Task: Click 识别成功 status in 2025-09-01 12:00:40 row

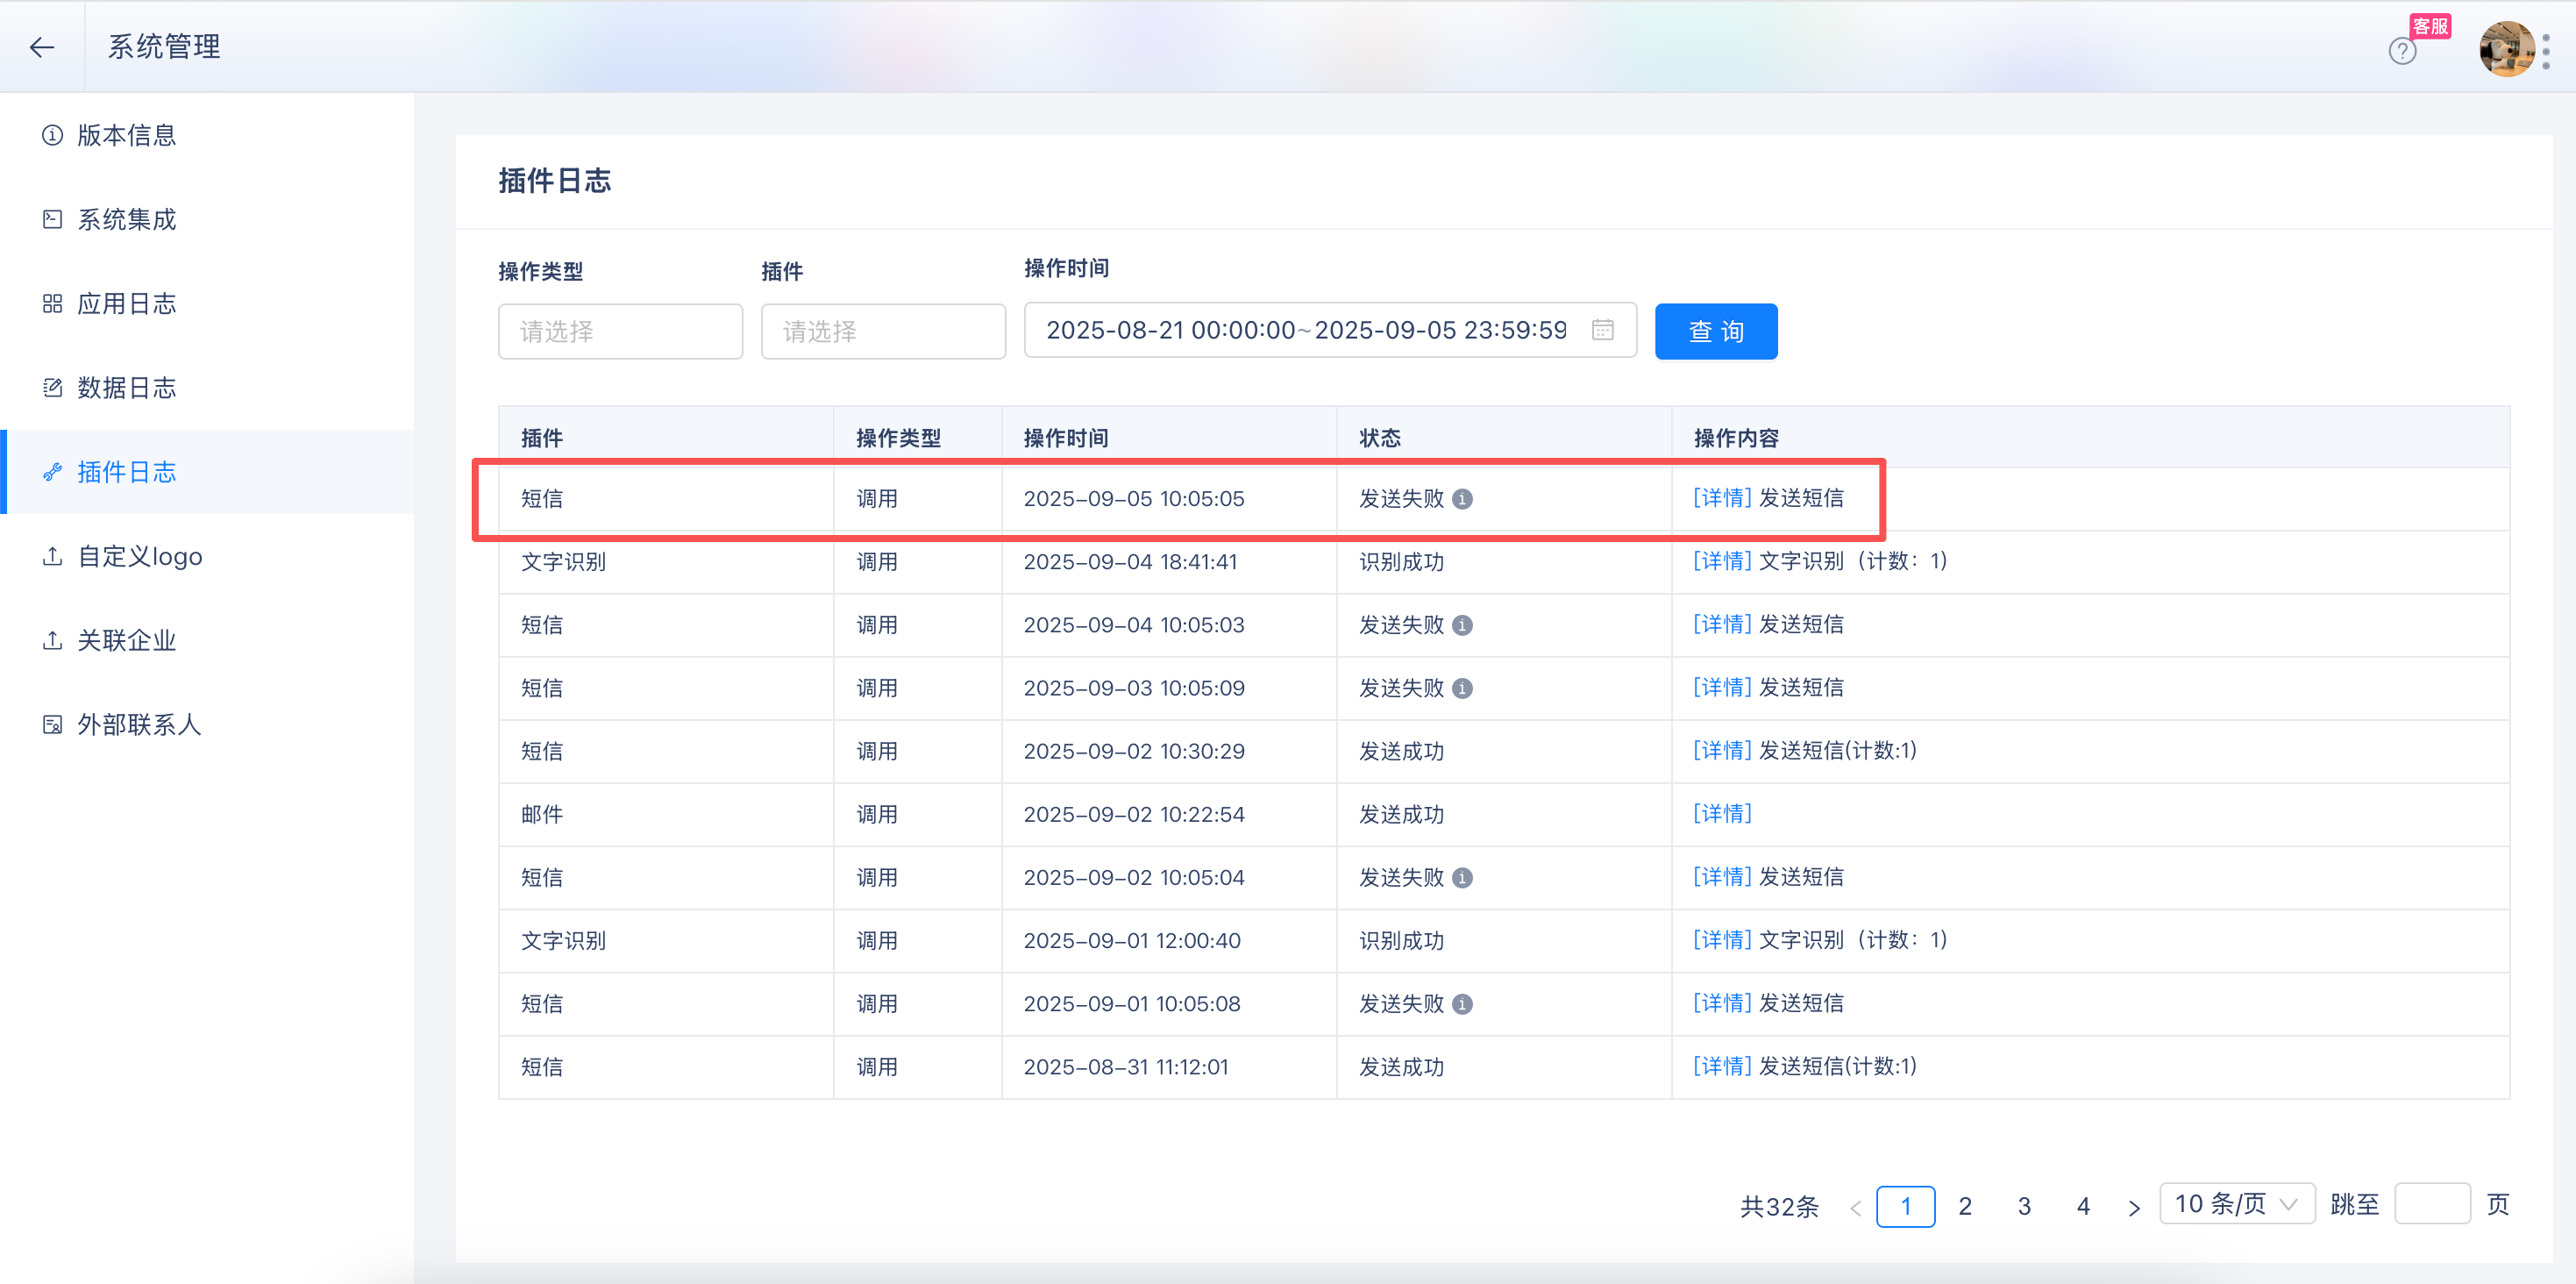Action: coord(1401,940)
